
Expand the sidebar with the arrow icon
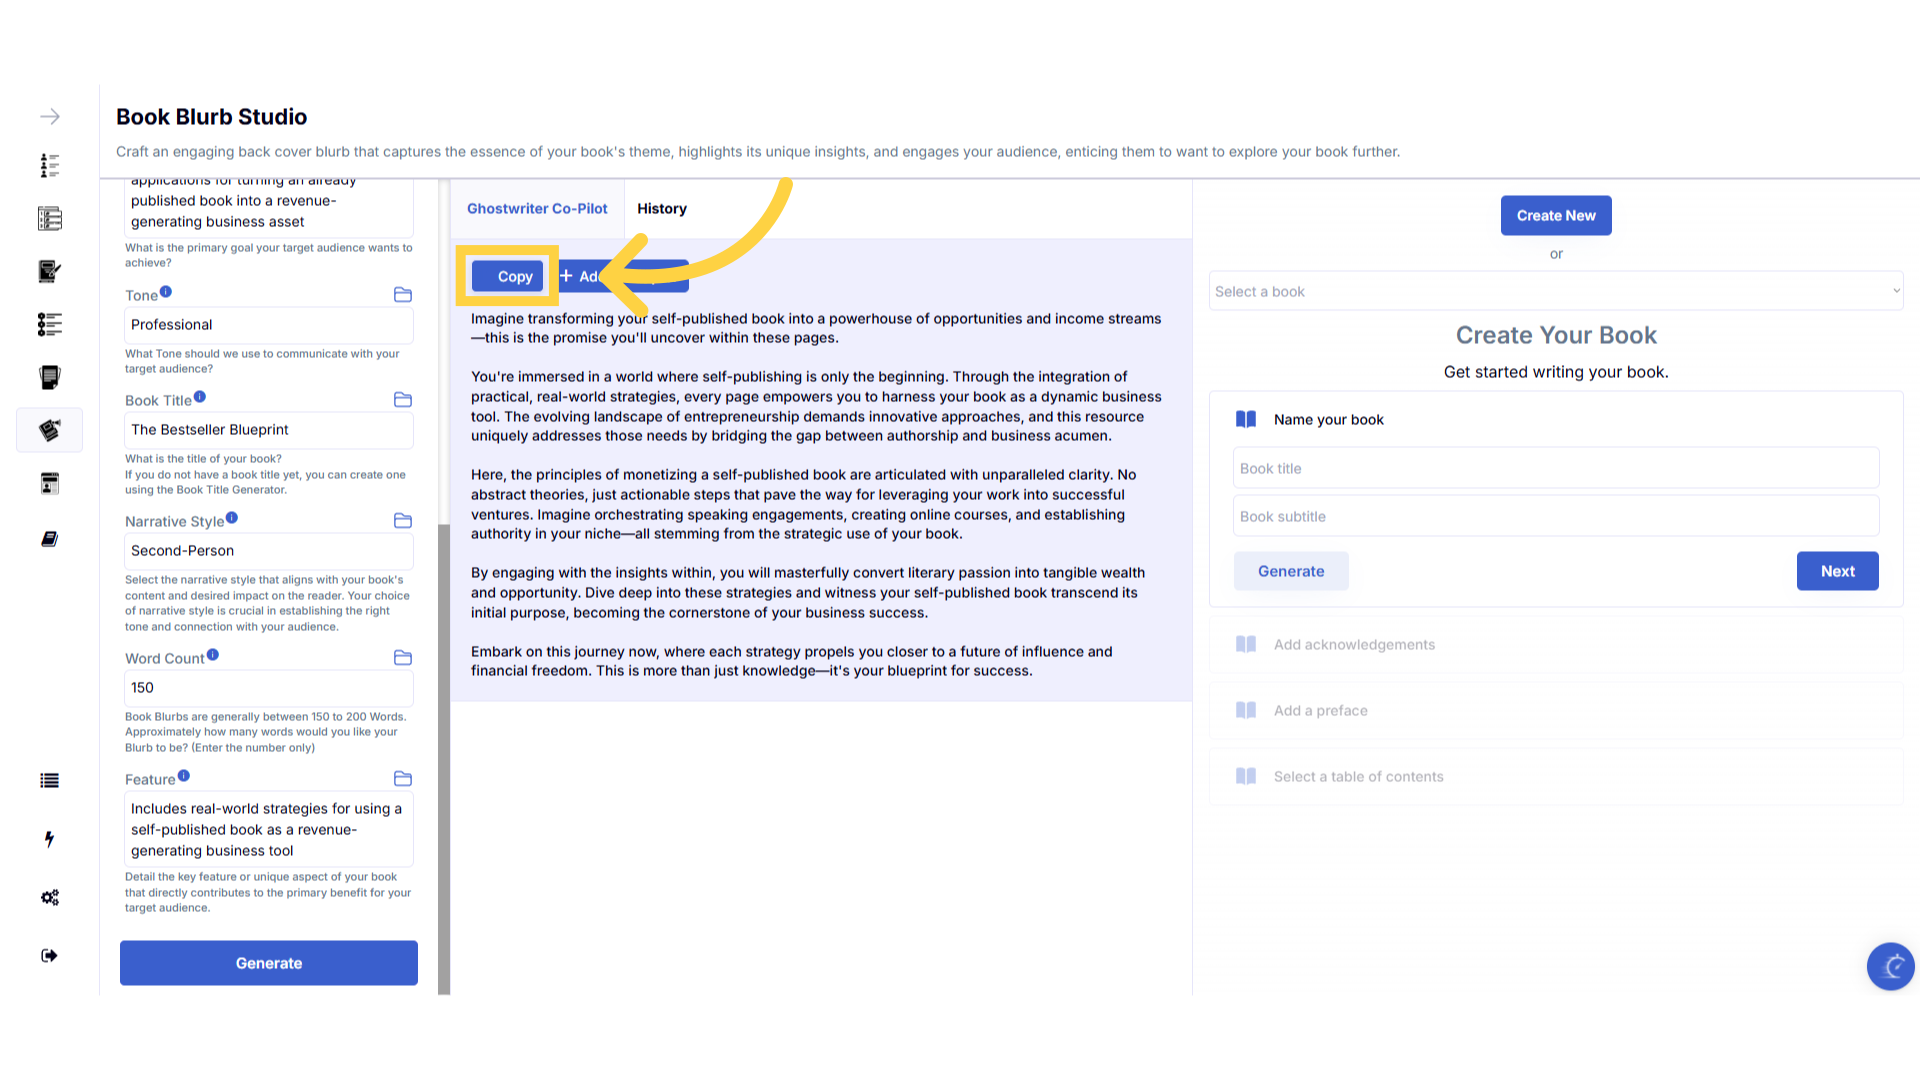tap(50, 117)
